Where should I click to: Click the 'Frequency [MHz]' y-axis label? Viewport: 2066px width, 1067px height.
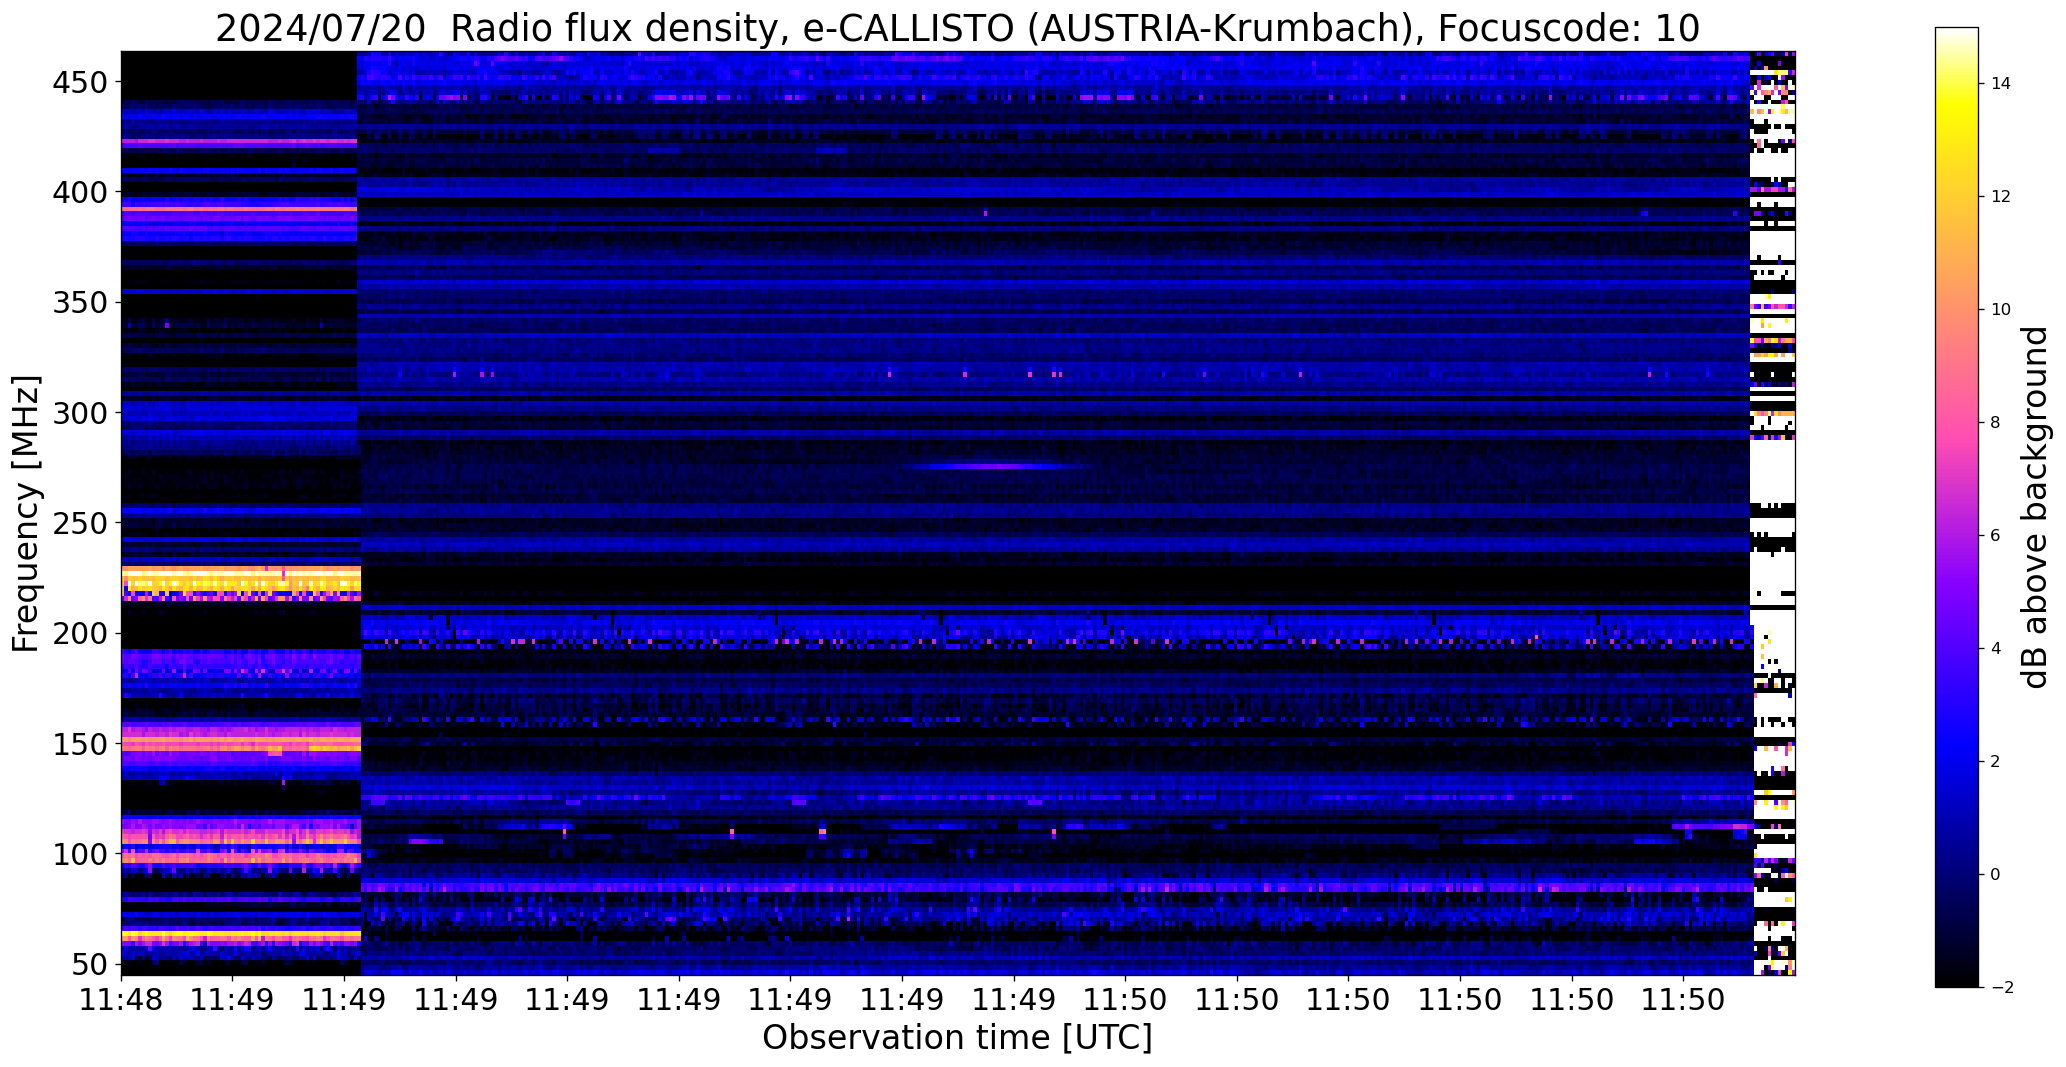(x=26, y=514)
